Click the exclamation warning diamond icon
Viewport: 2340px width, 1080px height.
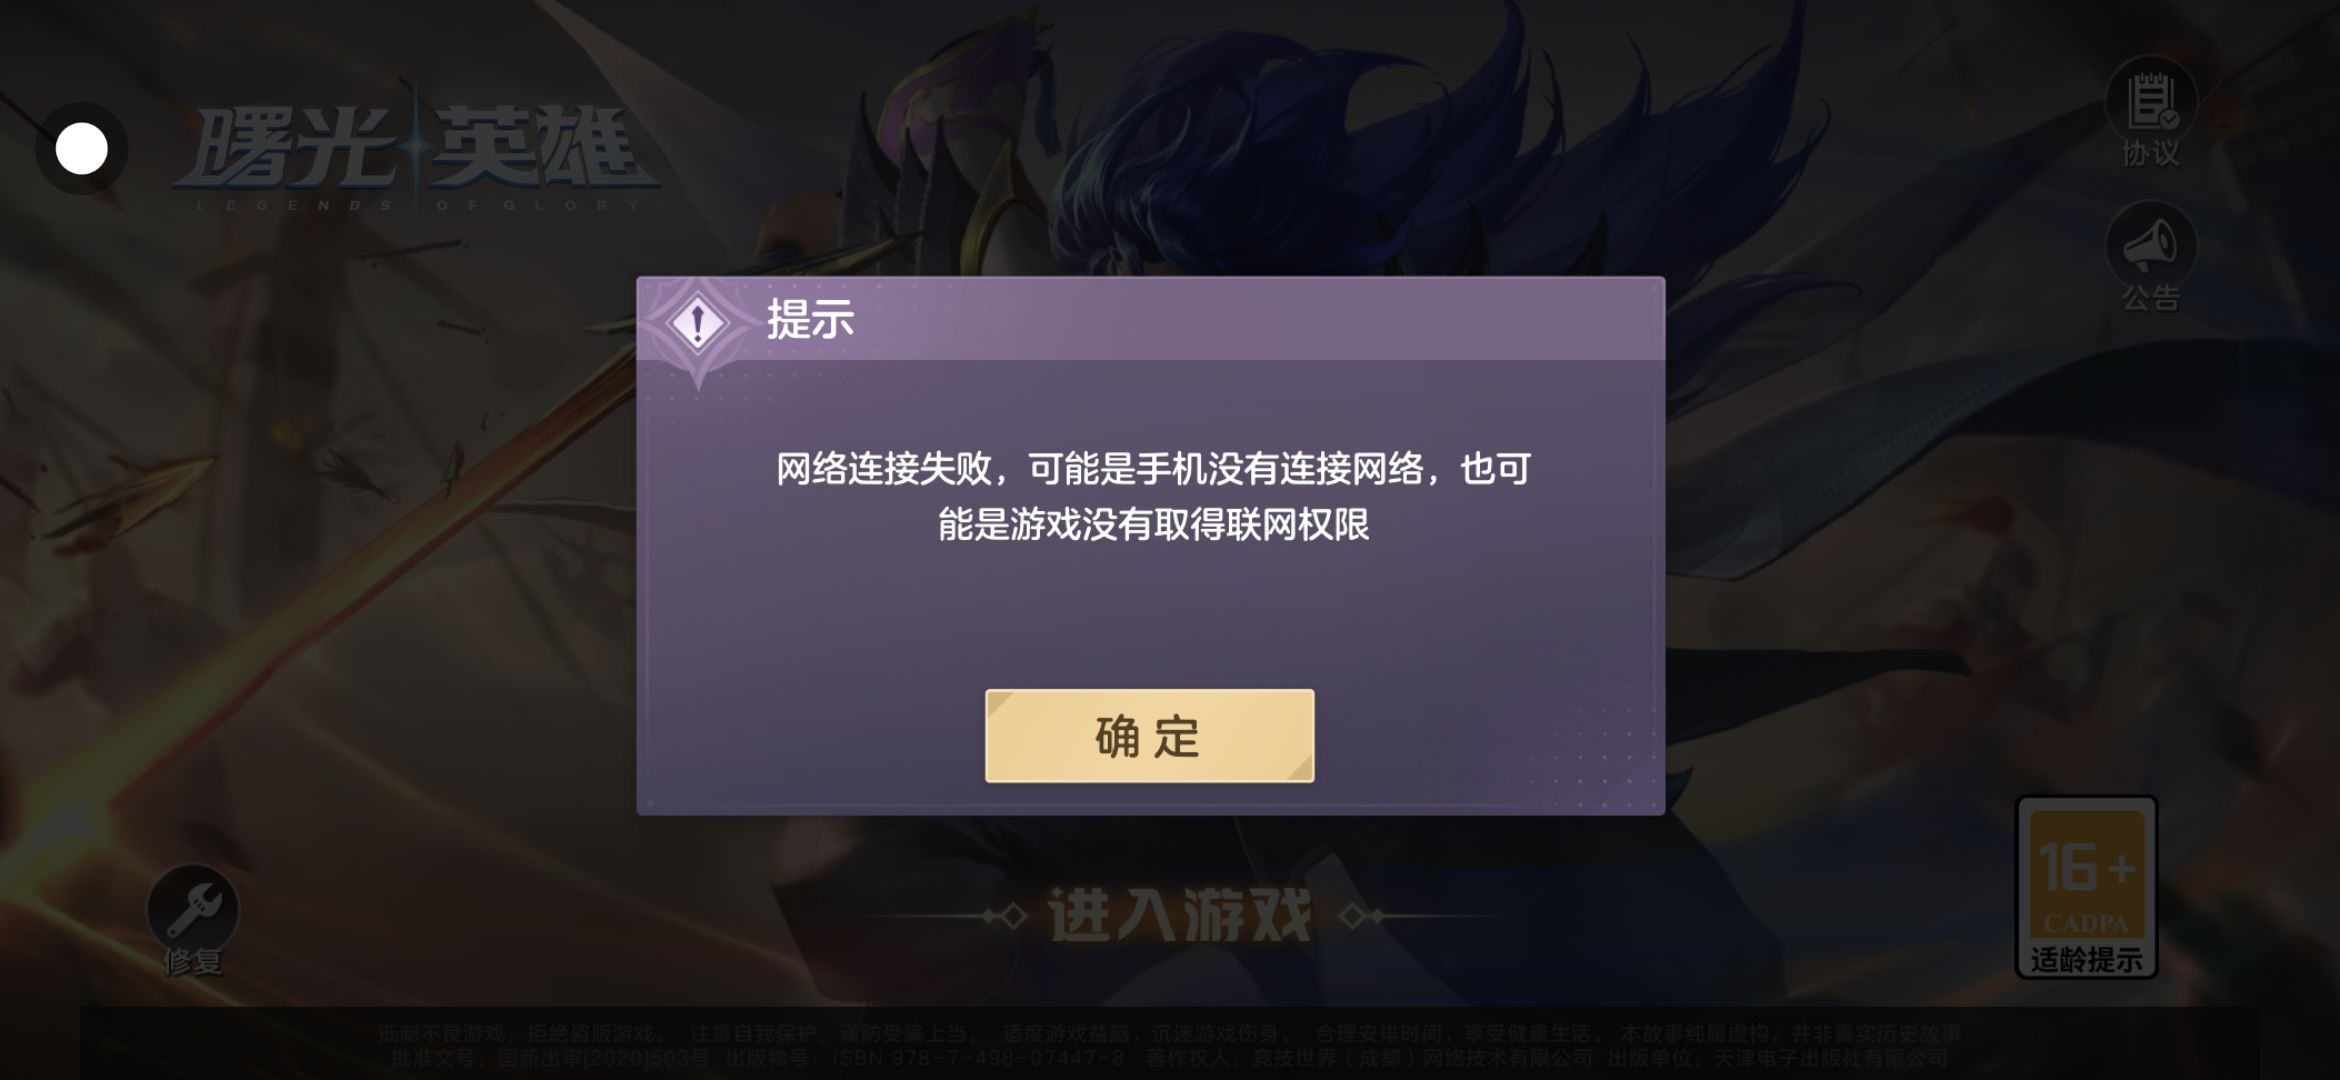pyautogui.click(x=697, y=322)
